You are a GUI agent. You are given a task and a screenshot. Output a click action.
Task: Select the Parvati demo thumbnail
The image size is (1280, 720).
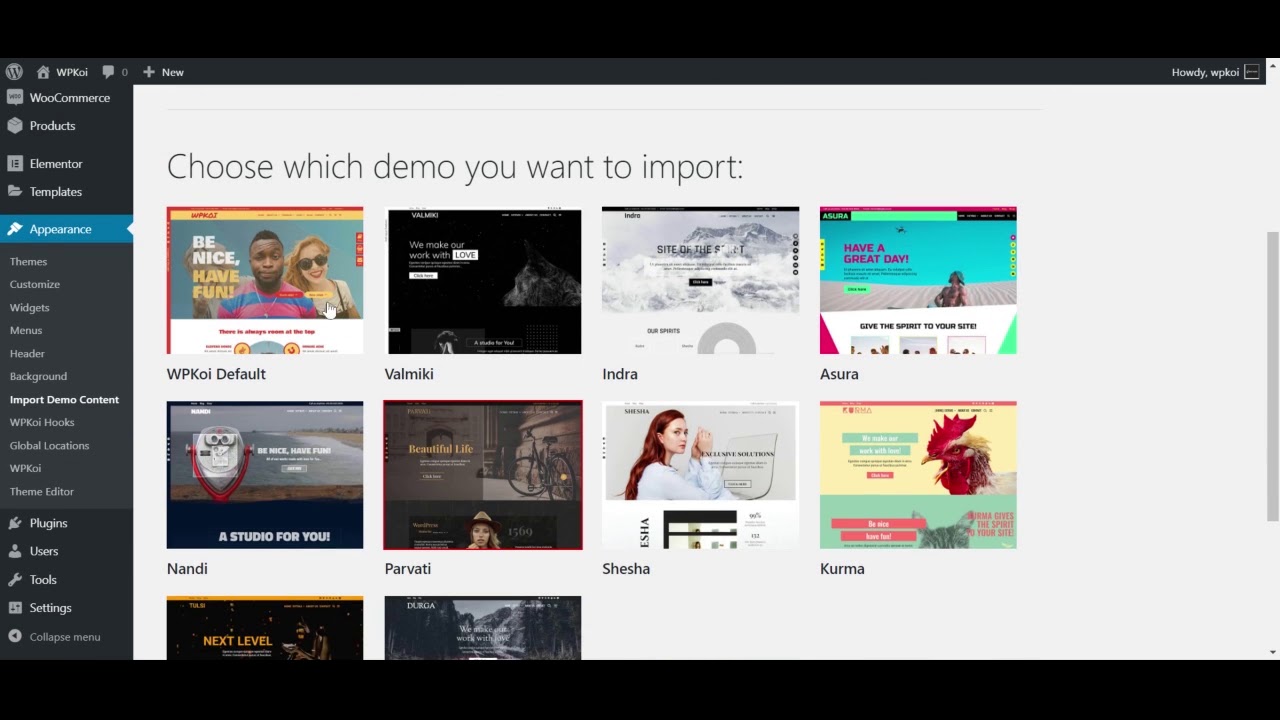(483, 475)
